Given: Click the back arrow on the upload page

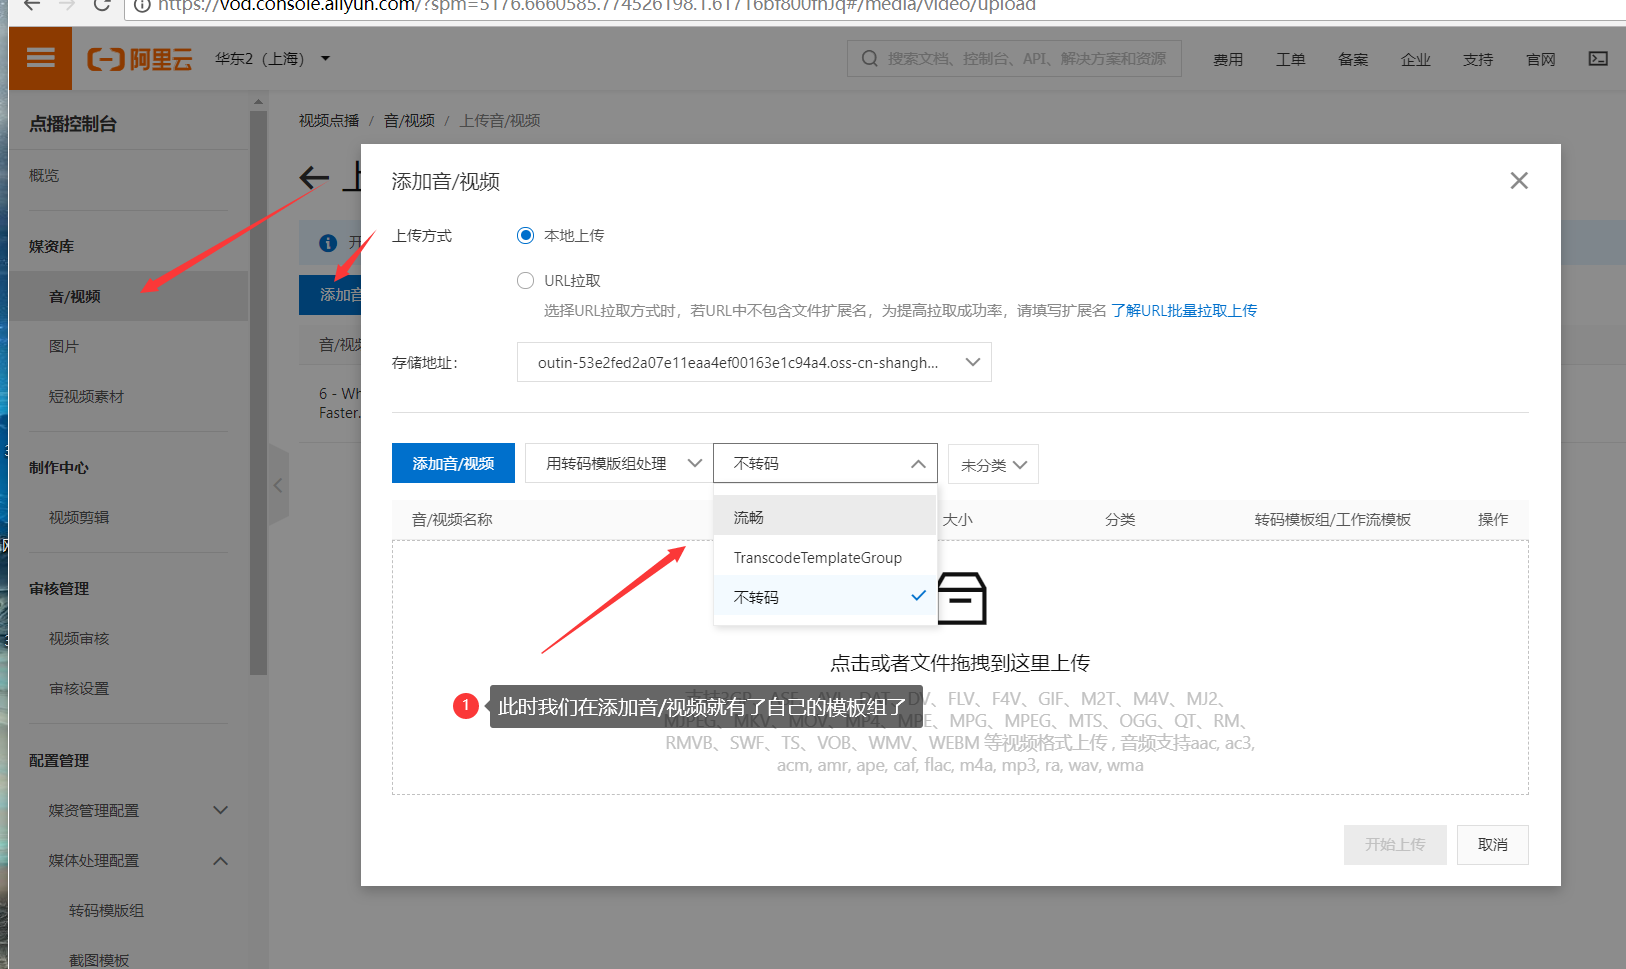Looking at the screenshot, I should click(x=313, y=177).
